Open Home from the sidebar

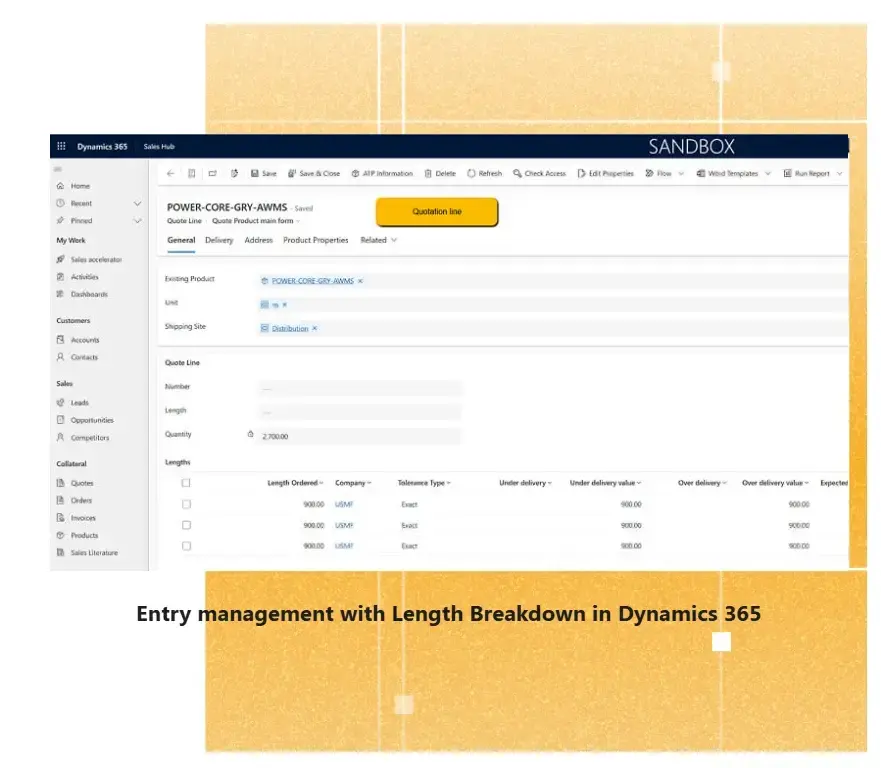coord(79,186)
